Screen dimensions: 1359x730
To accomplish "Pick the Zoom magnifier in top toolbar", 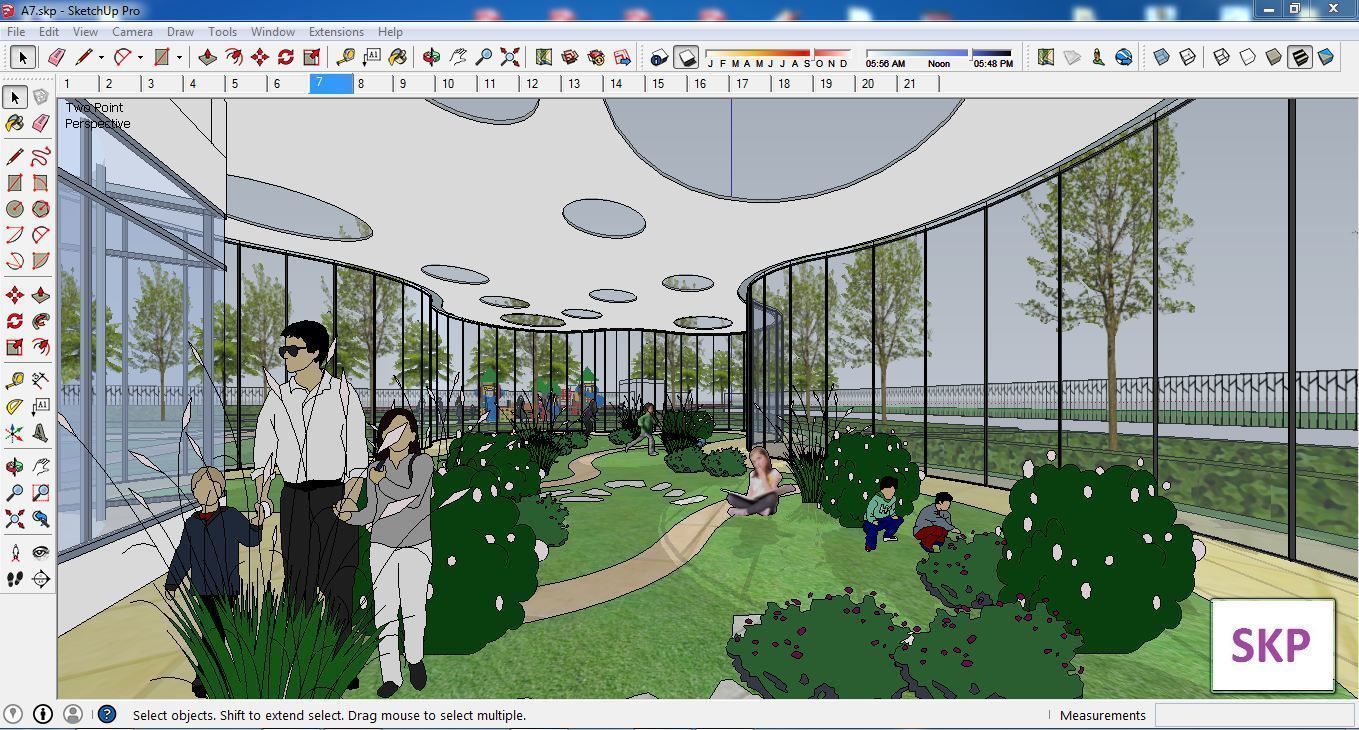I will [x=484, y=57].
